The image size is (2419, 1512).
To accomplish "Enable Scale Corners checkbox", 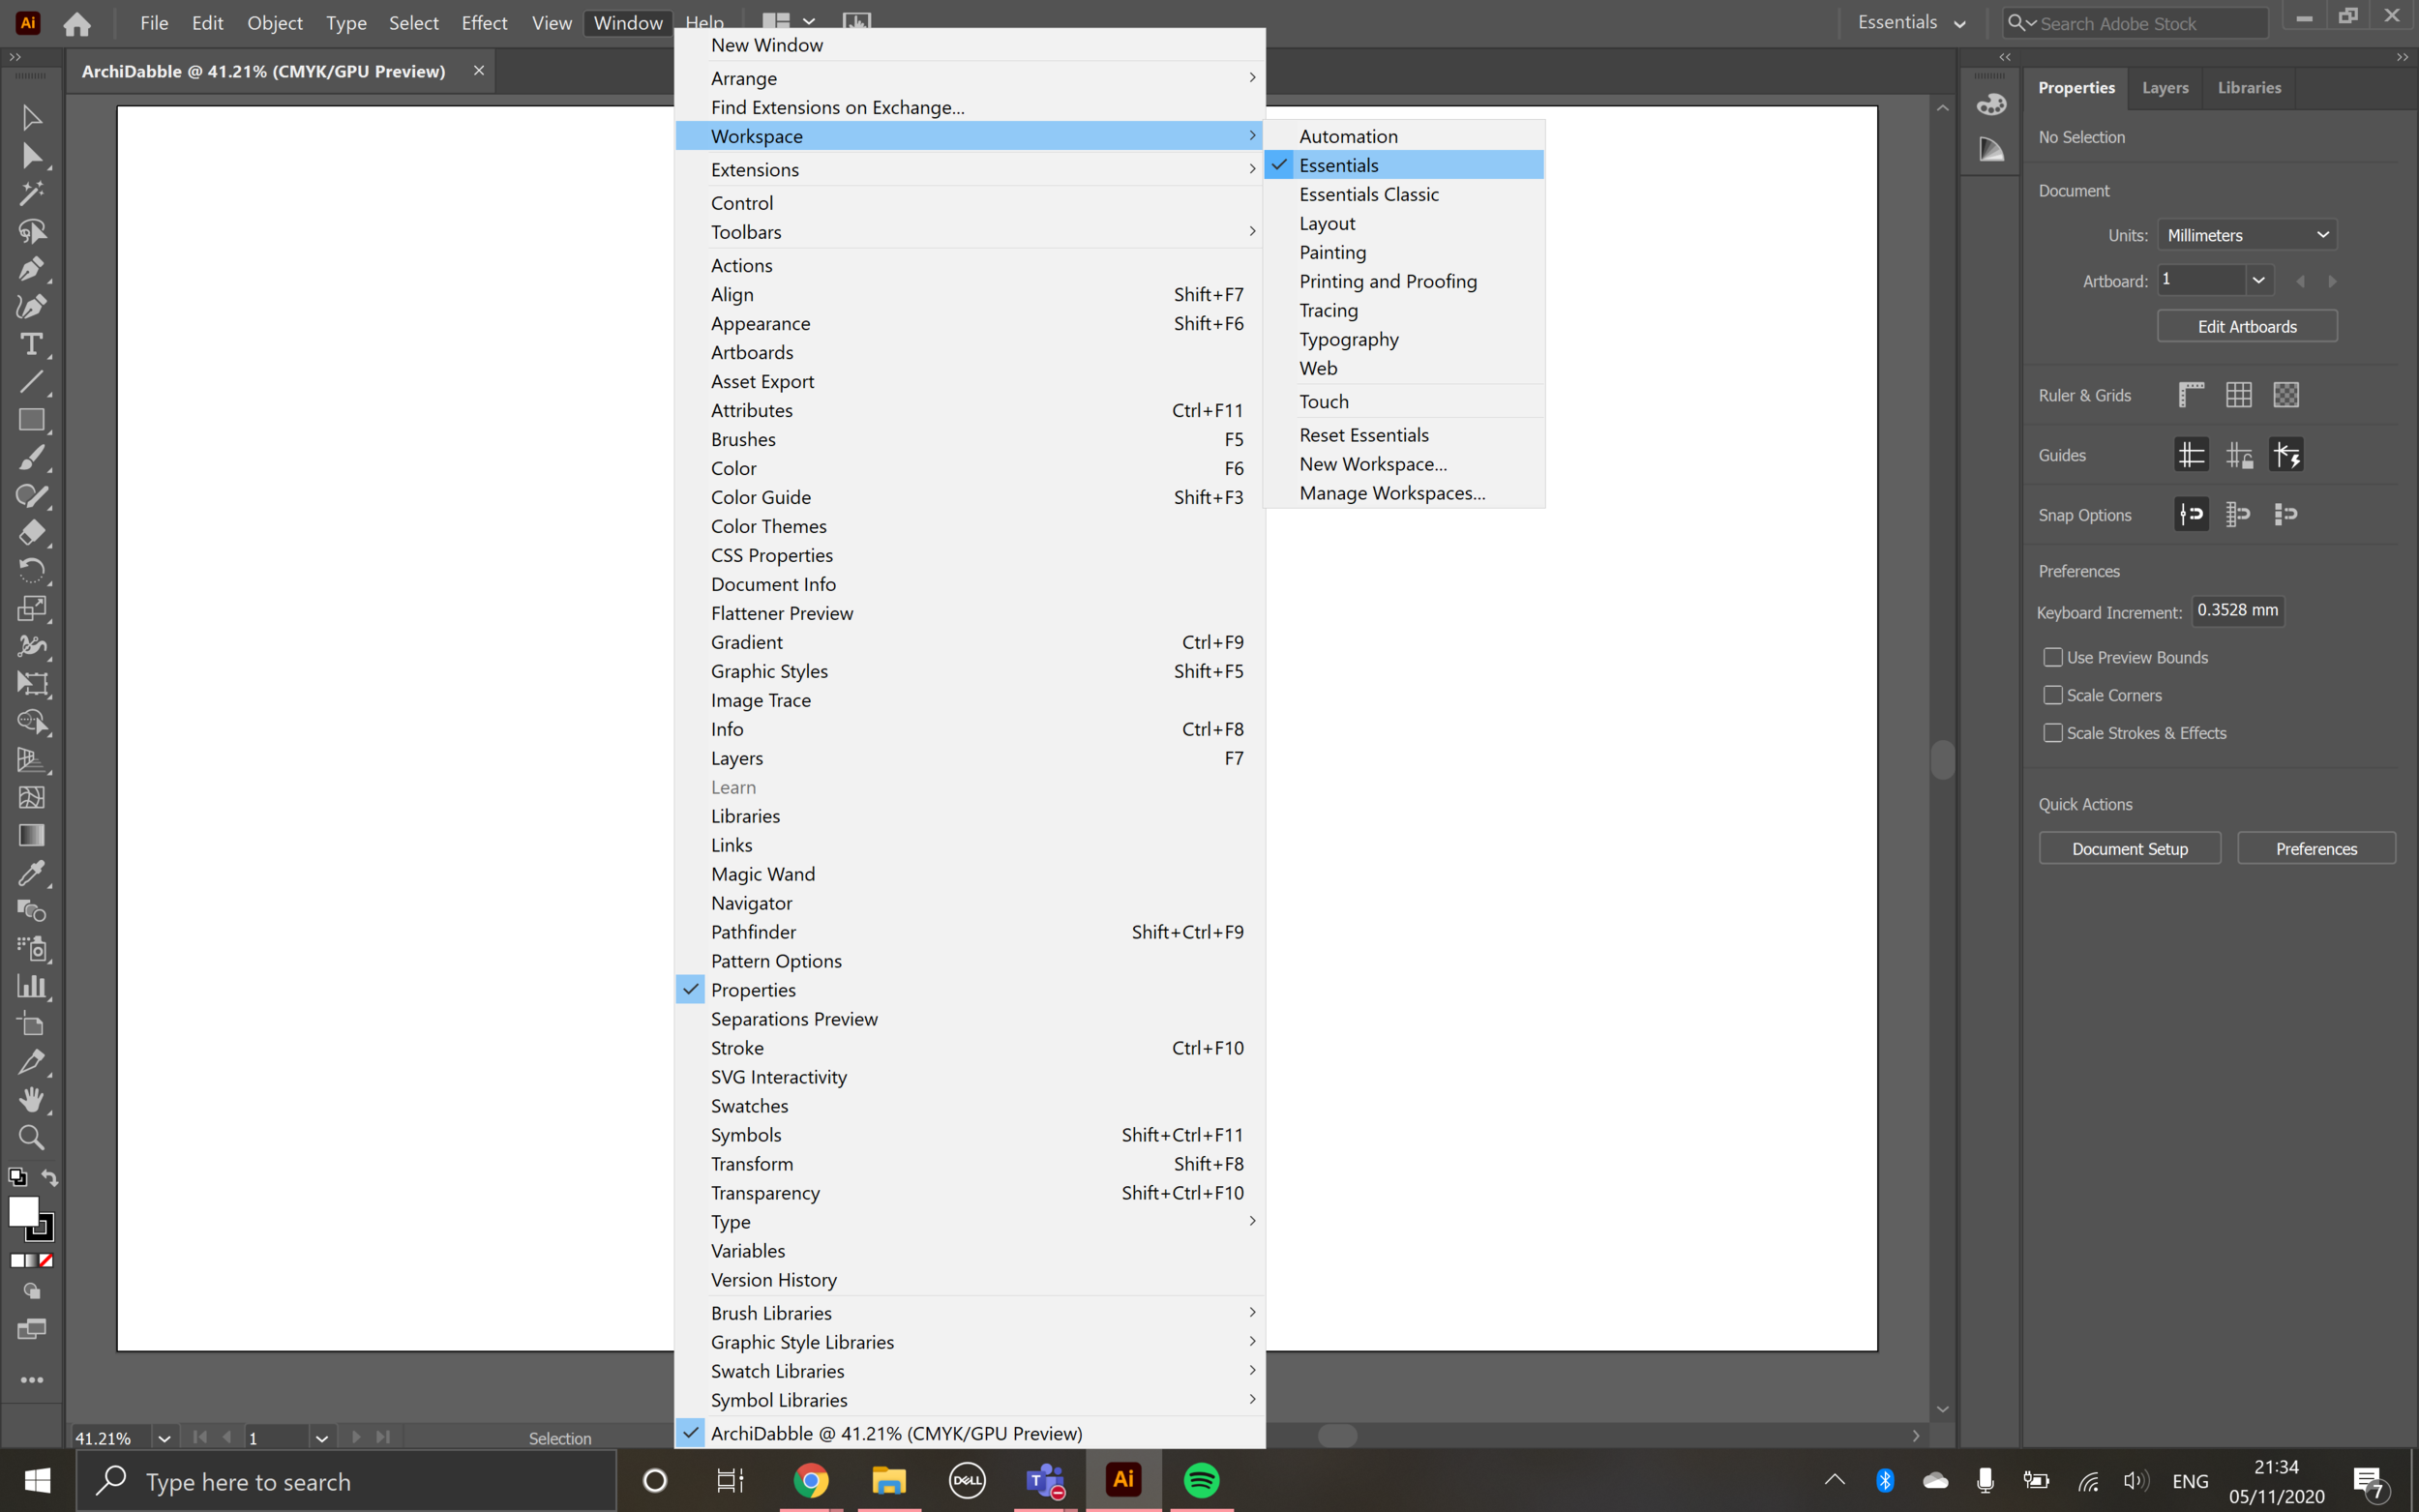I will coord(2052,695).
